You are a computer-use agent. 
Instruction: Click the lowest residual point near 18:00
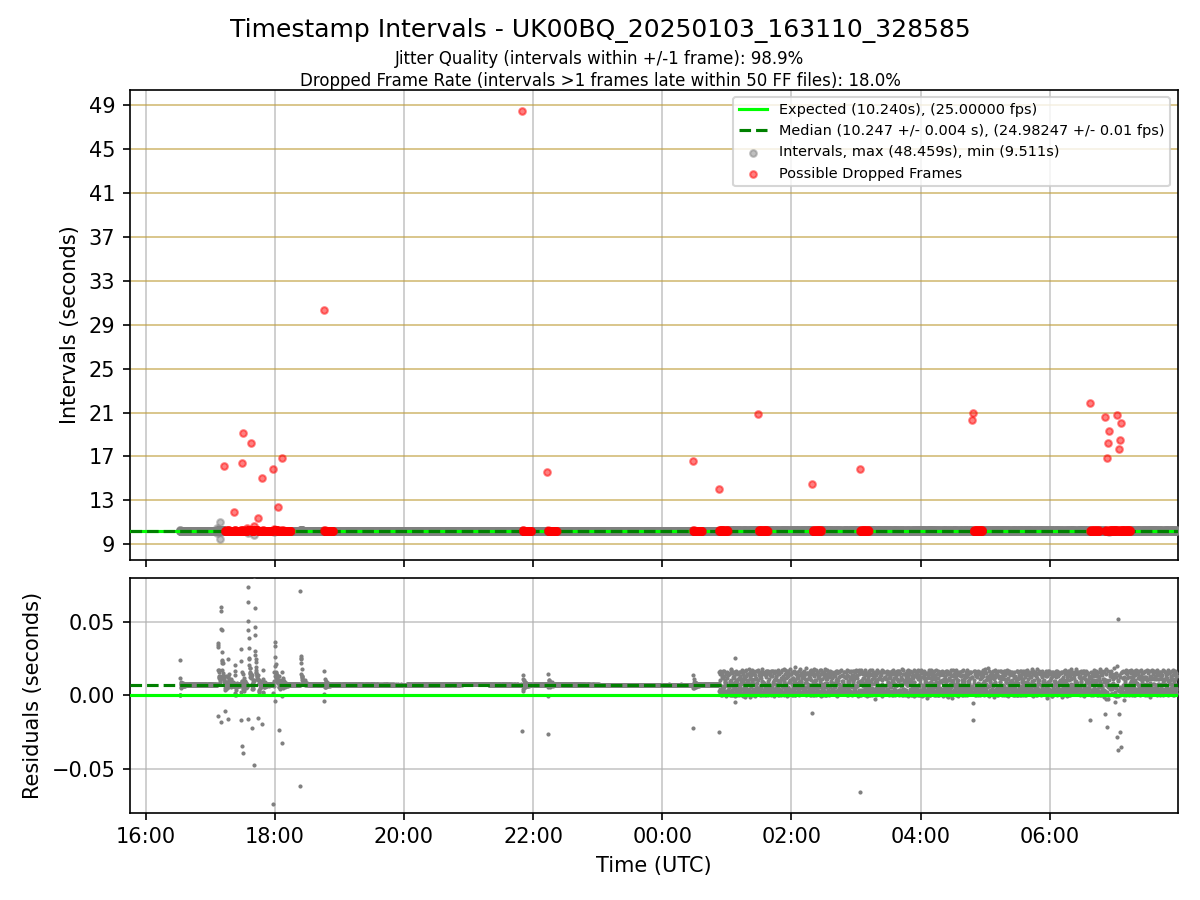point(273,804)
